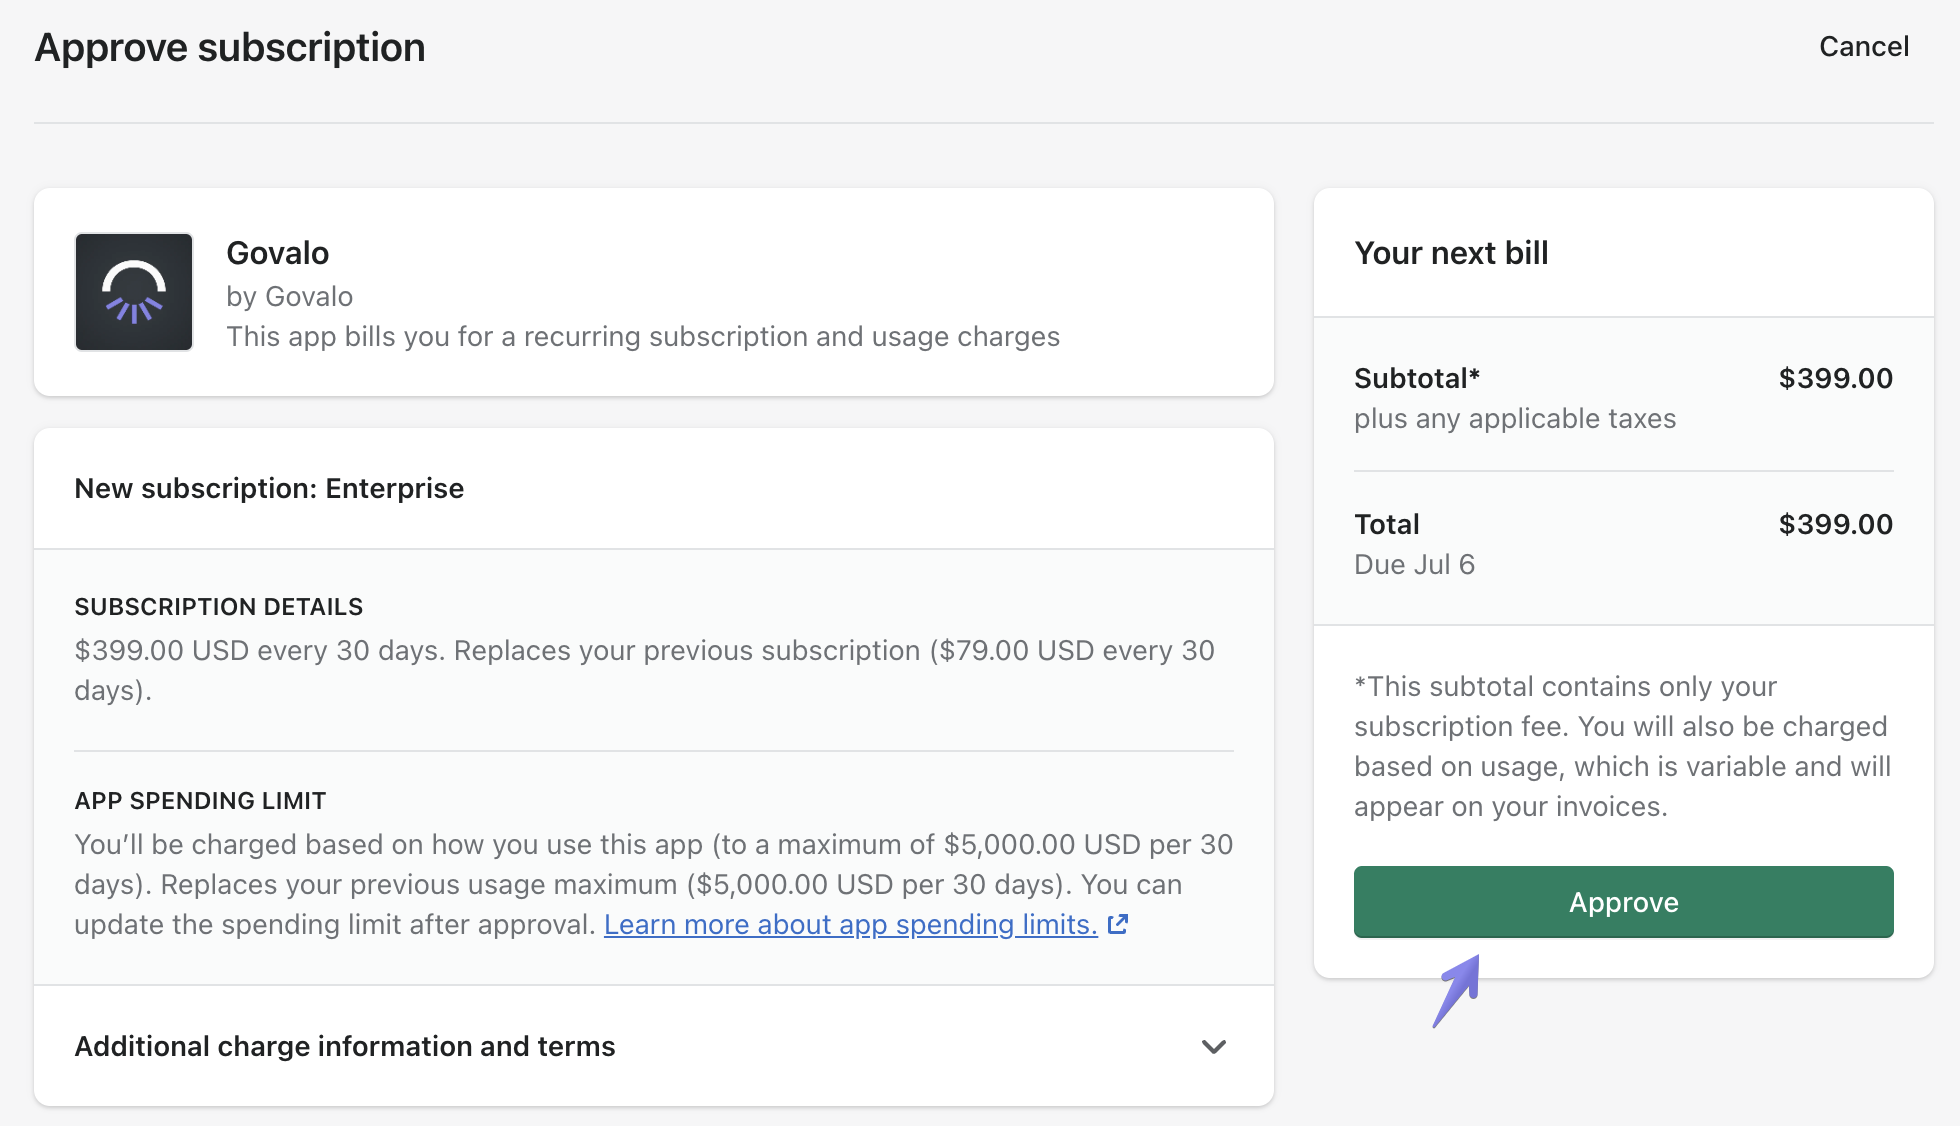Click the Total $399.00 amount
The width and height of the screenshot is (1960, 1126).
coord(1835,524)
